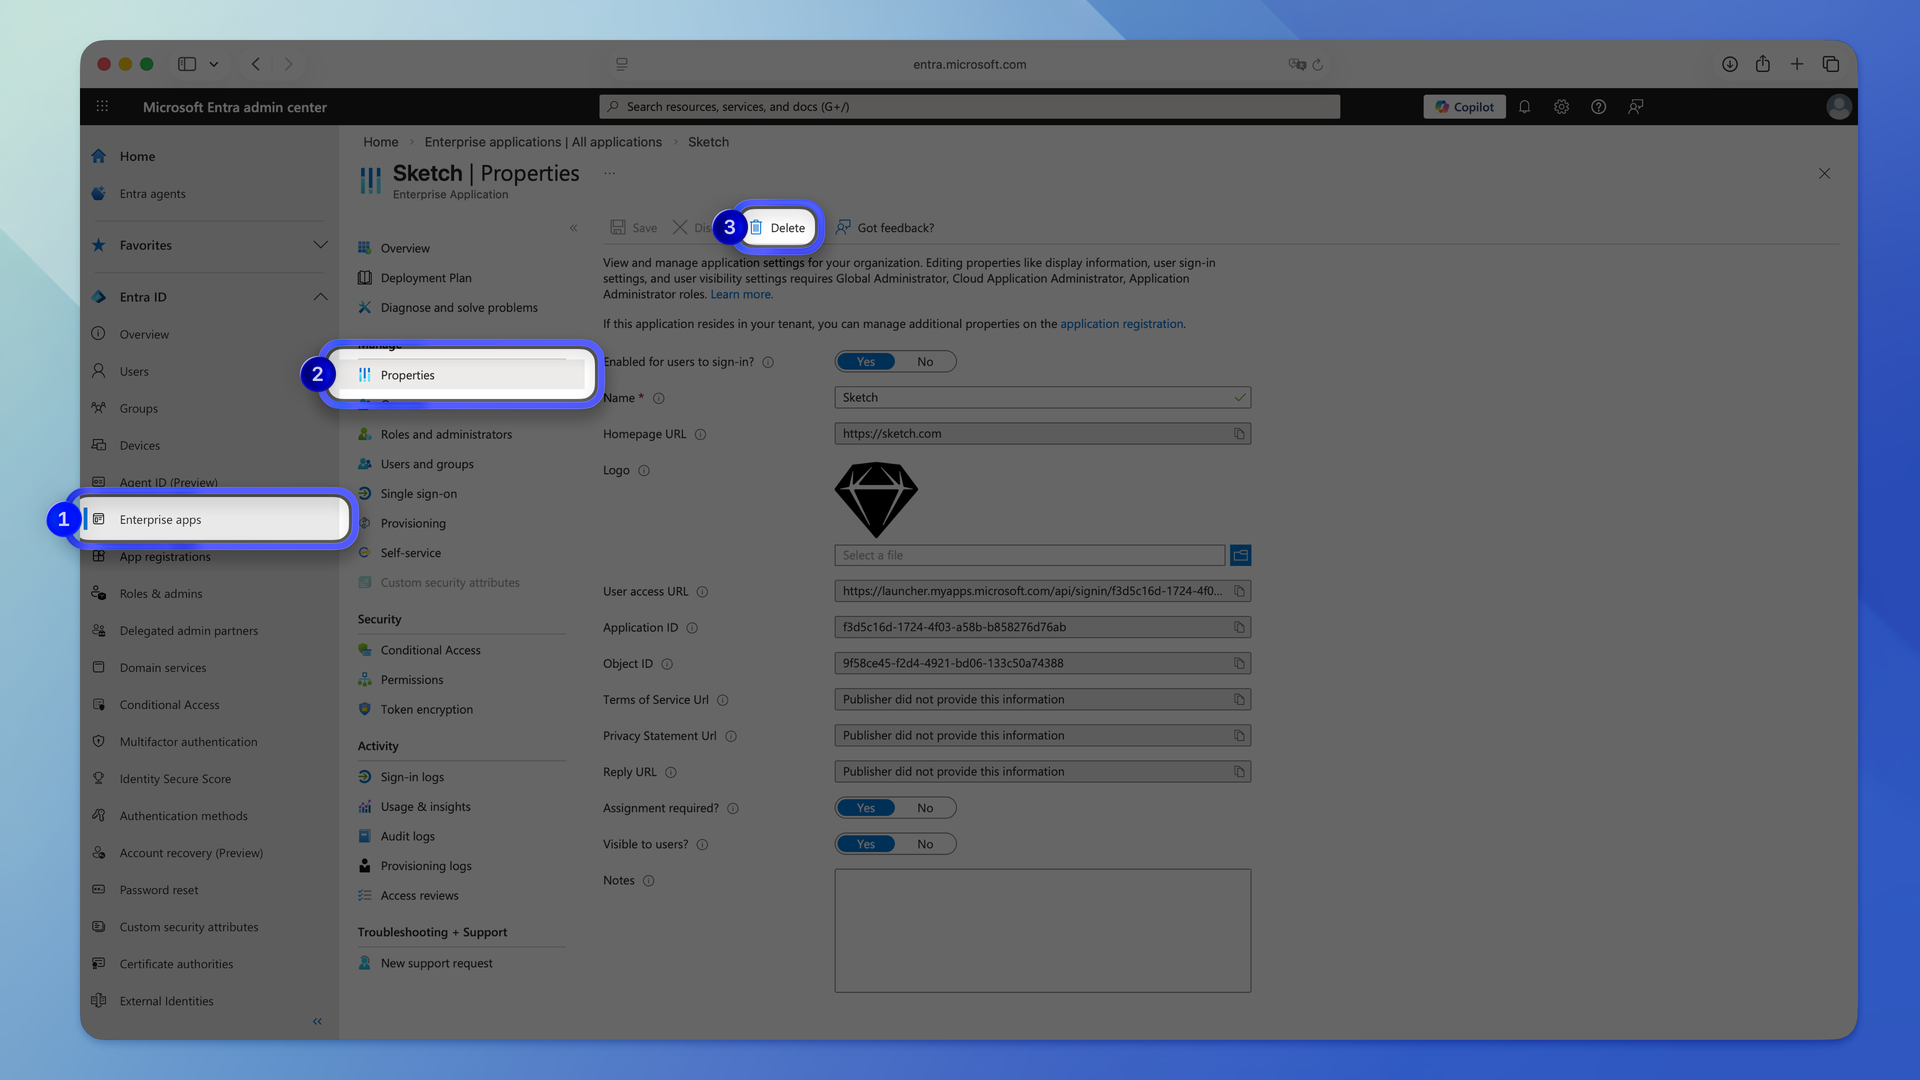Screen dimensions: 1920x1080
Task: Click the Save button
Action: (x=634, y=228)
